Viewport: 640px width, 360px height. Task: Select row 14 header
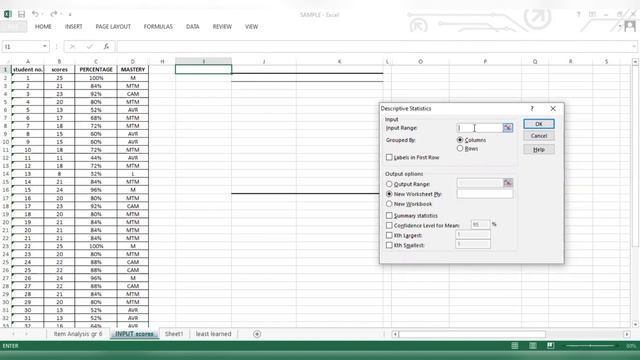pyautogui.click(x=6, y=173)
